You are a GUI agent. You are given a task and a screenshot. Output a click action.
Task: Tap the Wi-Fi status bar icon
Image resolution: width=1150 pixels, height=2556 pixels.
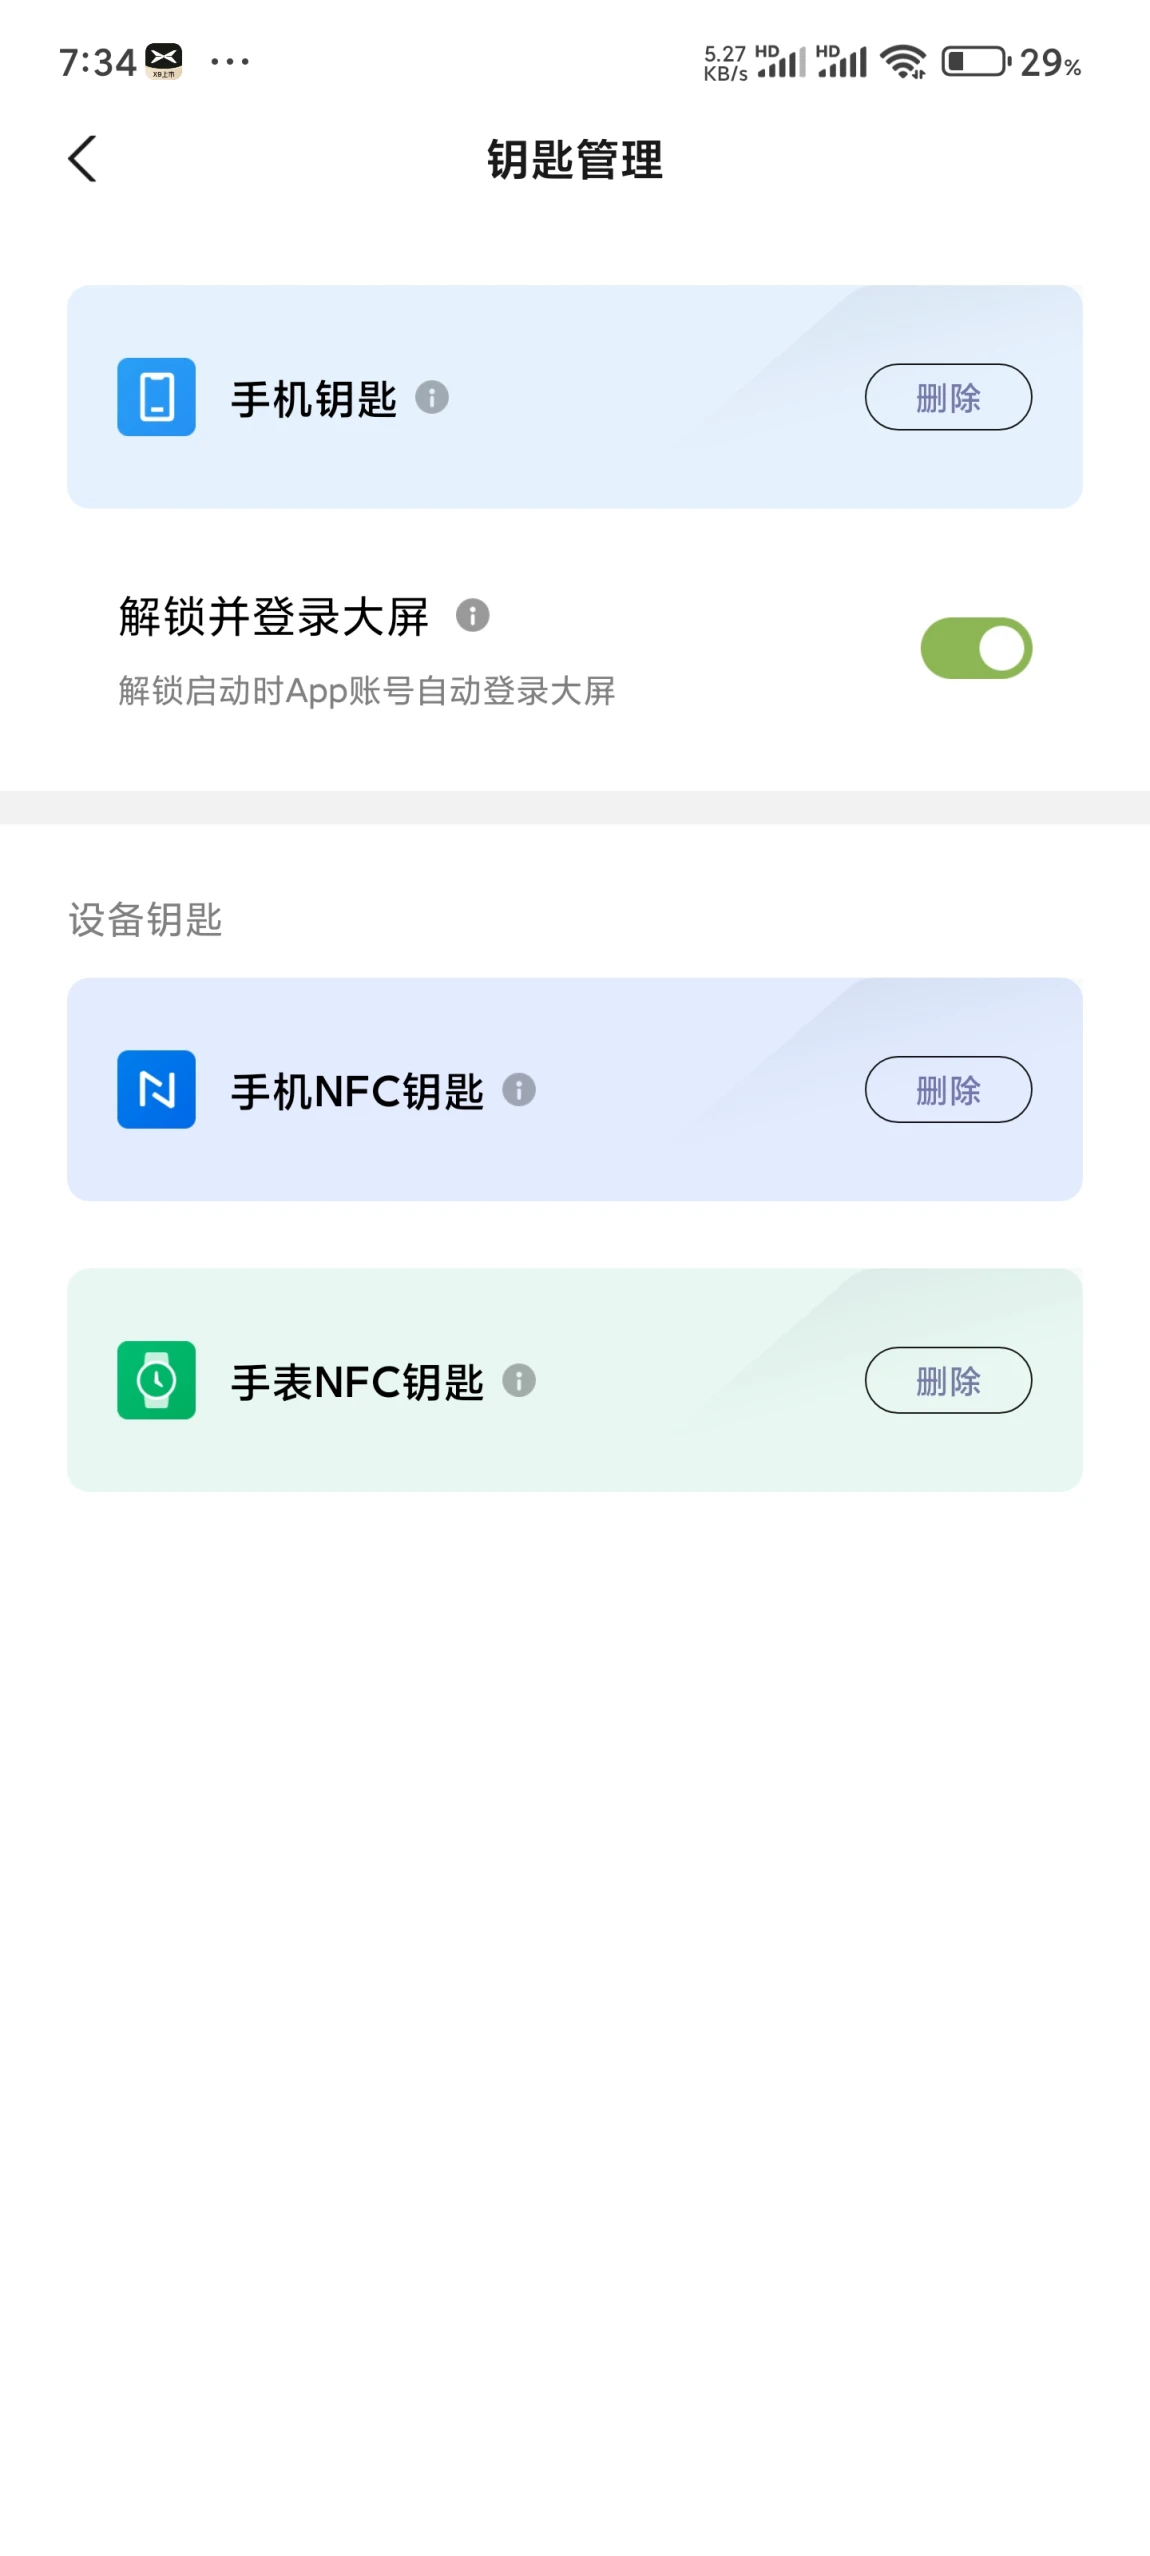tap(903, 62)
